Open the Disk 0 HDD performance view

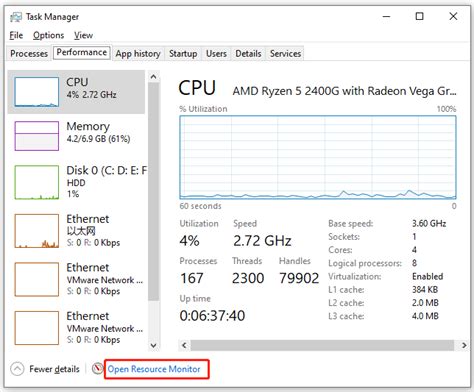tap(76, 182)
